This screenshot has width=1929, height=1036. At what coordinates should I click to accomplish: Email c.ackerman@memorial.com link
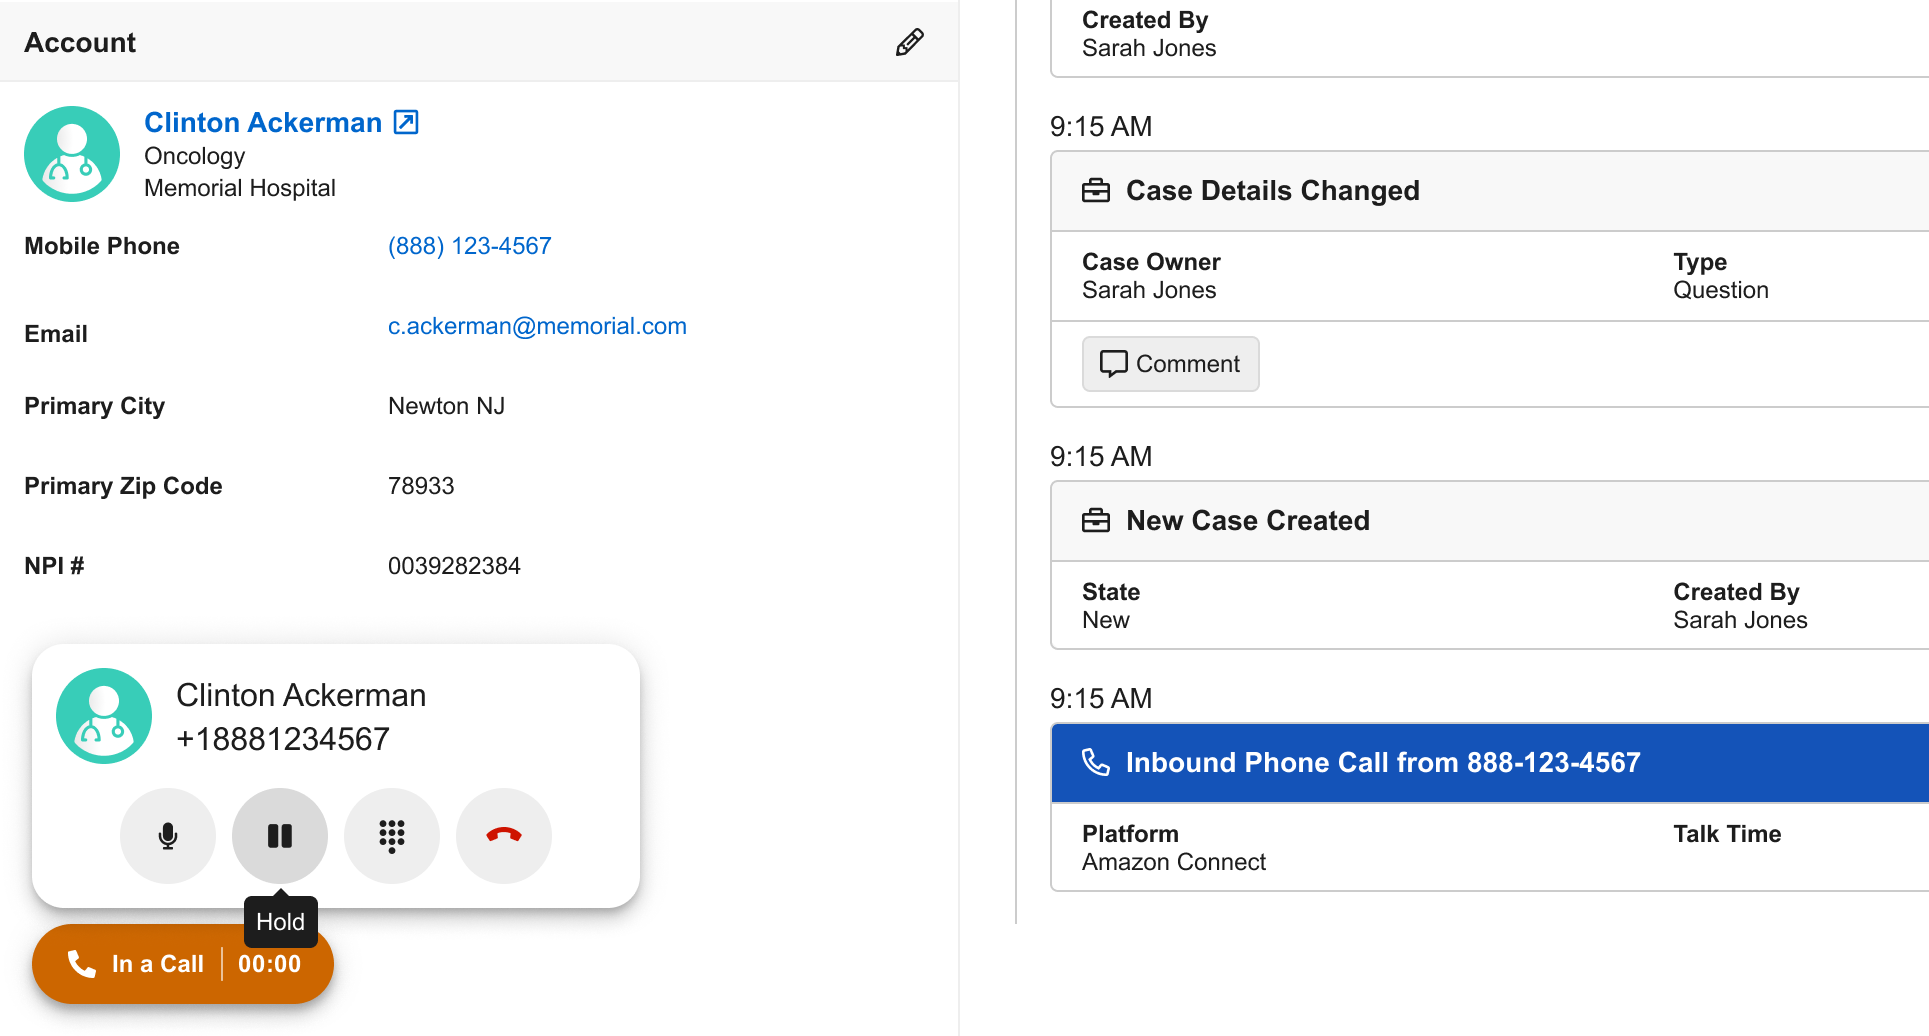pos(537,326)
